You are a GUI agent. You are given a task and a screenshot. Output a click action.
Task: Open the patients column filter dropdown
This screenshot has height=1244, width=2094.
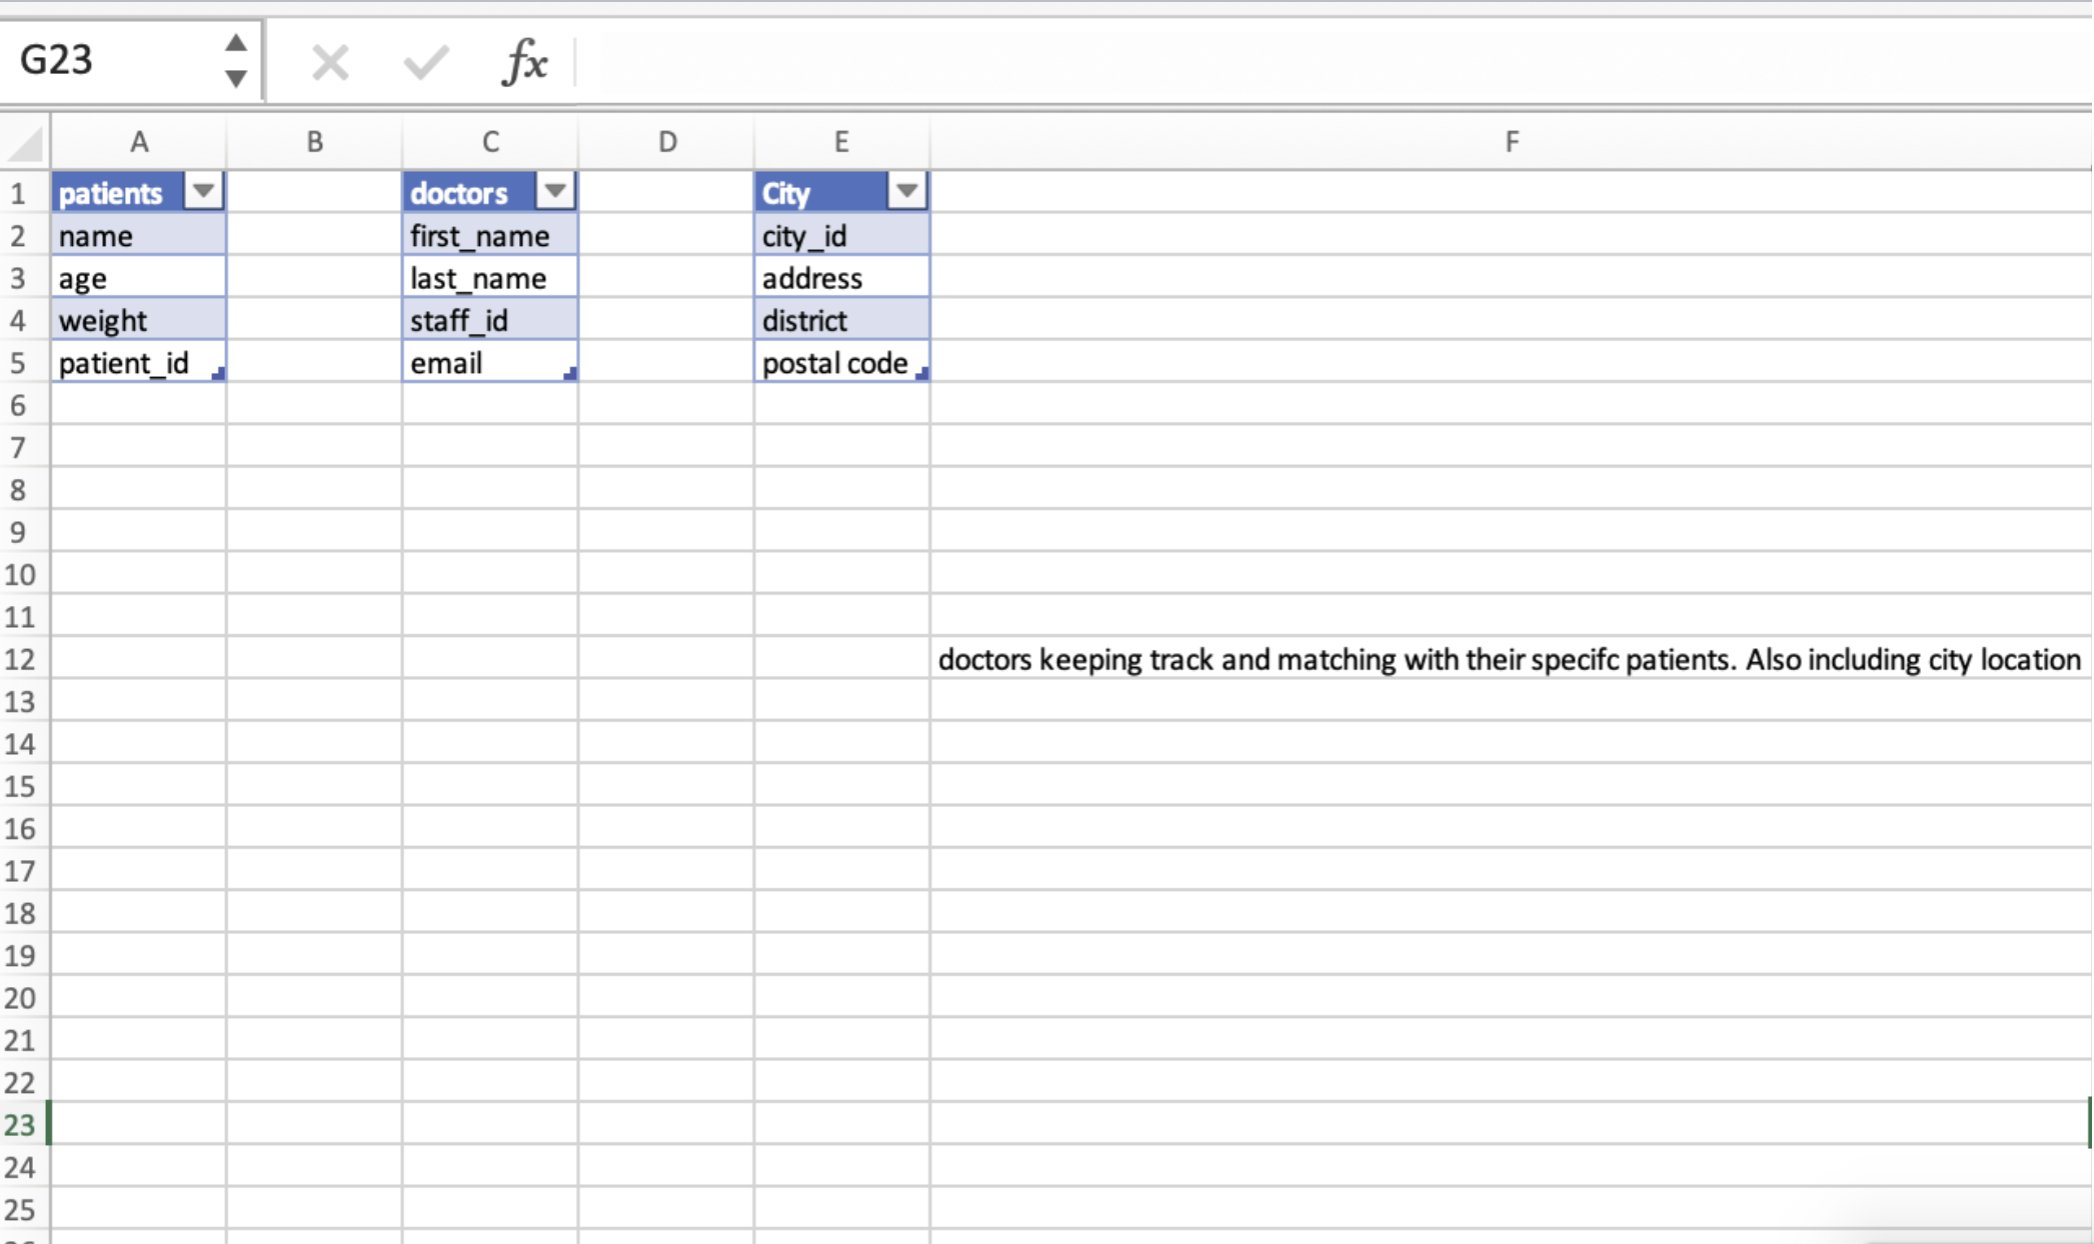tap(203, 191)
